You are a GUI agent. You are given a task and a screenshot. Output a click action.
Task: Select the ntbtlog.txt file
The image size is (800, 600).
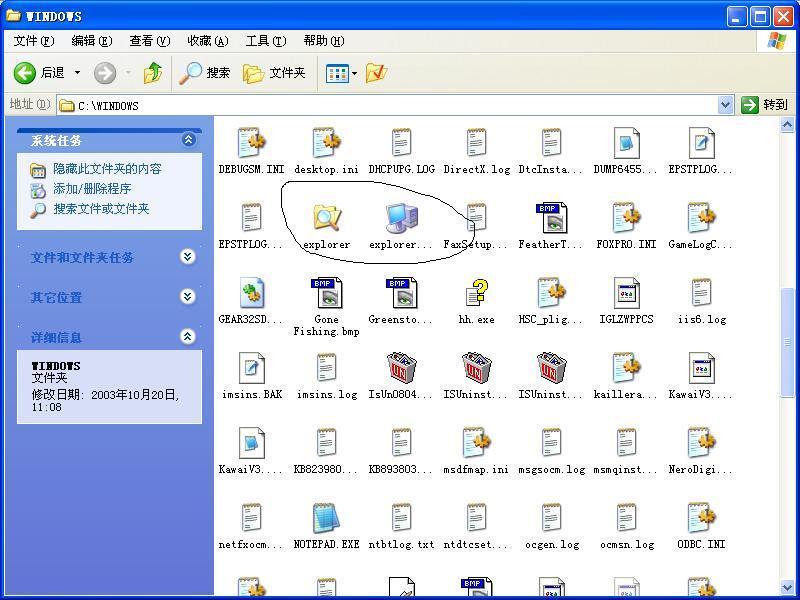(x=402, y=526)
